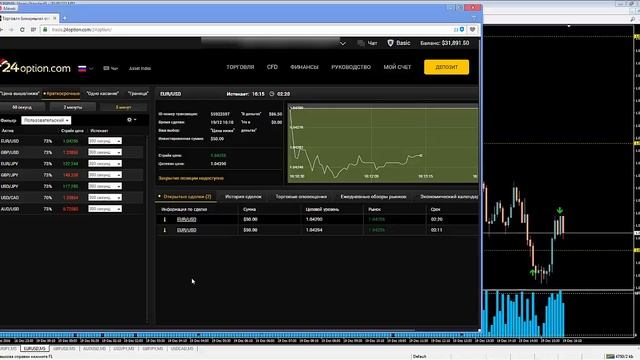640x360 pixels.
Task: Select EURUSD,M5 chart tab in MetaTrader
Action: (35, 349)
